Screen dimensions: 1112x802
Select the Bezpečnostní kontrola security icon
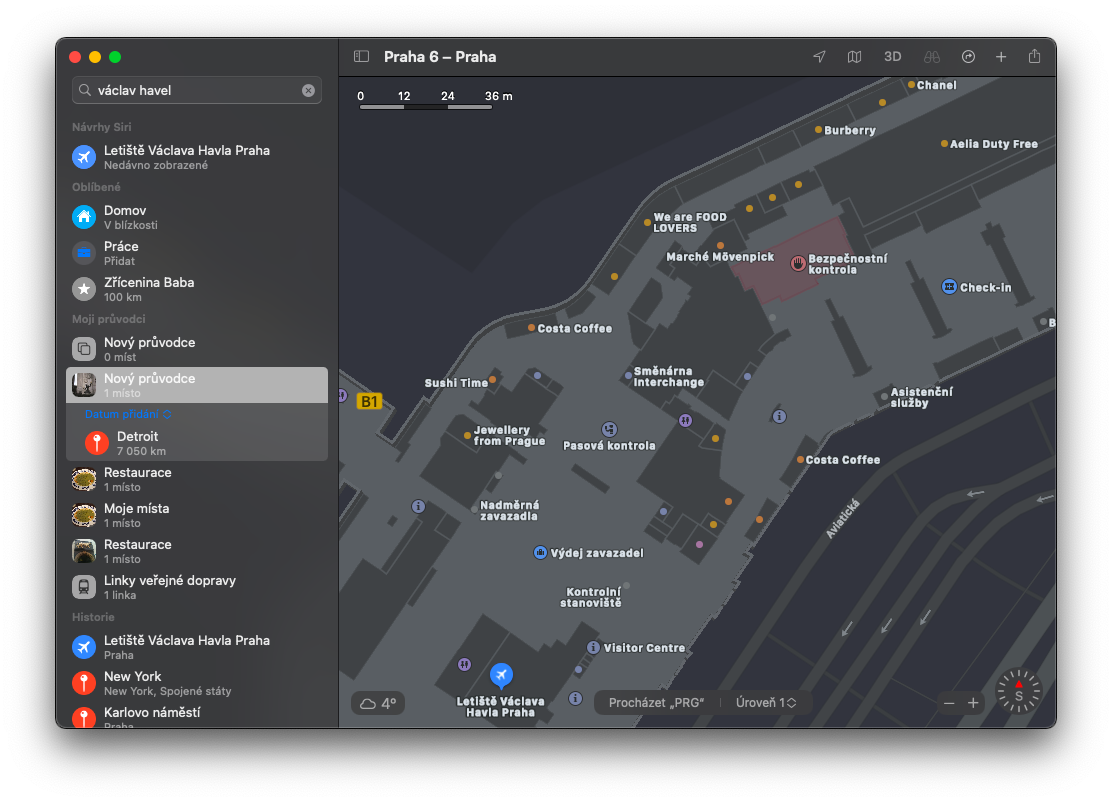[798, 263]
